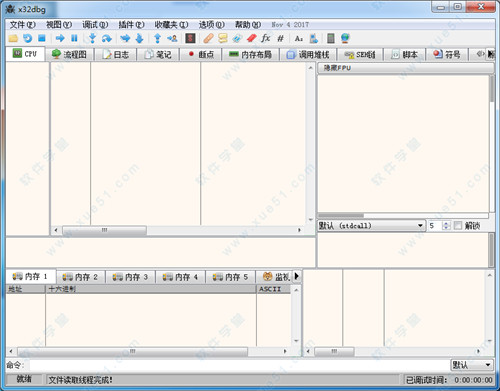Show more memory tabs with the arrow
This screenshot has width=500, height=391.
pos(296,276)
